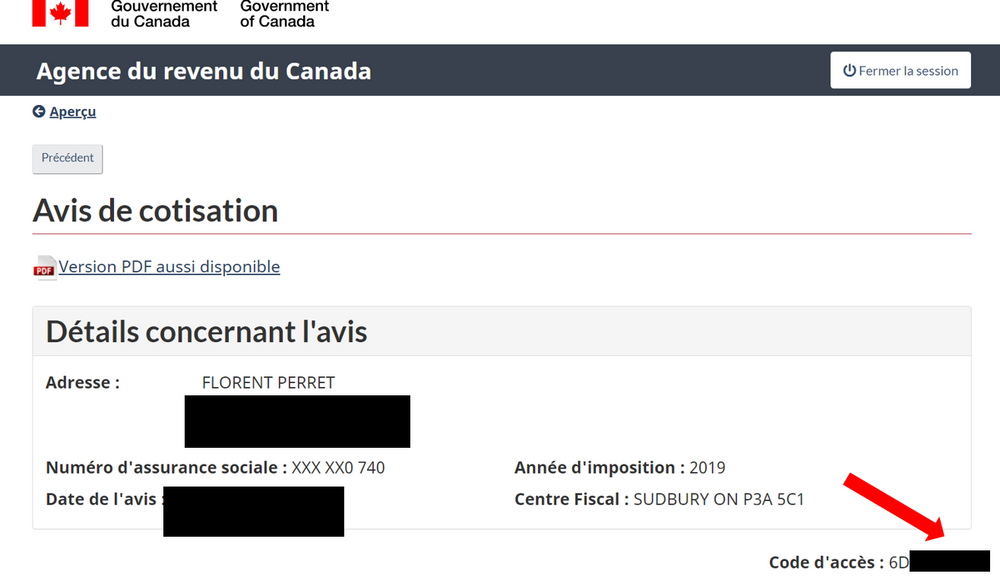The image size is (1000, 580).
Task: Click the Avis de cotisation page title
Action: [x=155, y=211]
